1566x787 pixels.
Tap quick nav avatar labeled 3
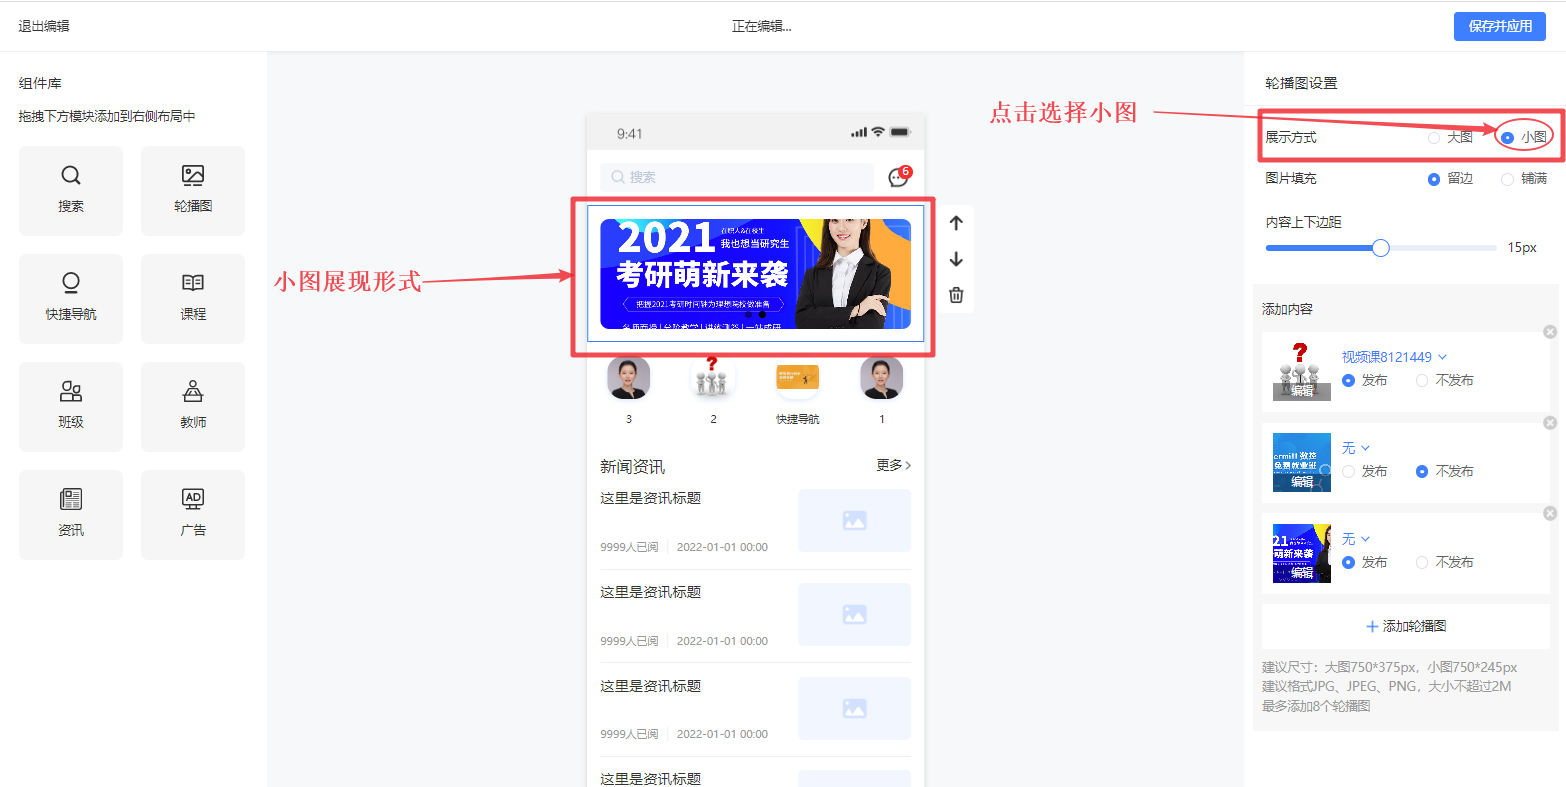tap(629, 378)
